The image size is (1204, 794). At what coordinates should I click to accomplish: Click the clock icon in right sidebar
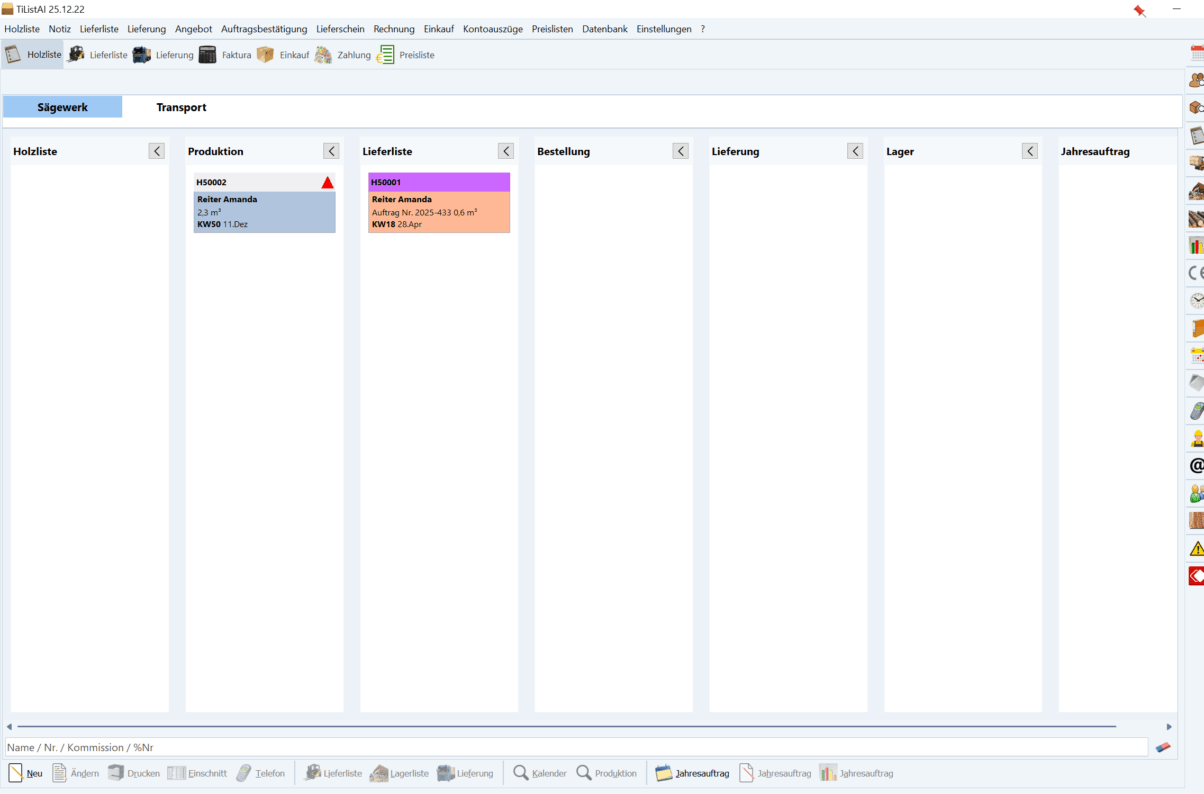click(1196, 300)
